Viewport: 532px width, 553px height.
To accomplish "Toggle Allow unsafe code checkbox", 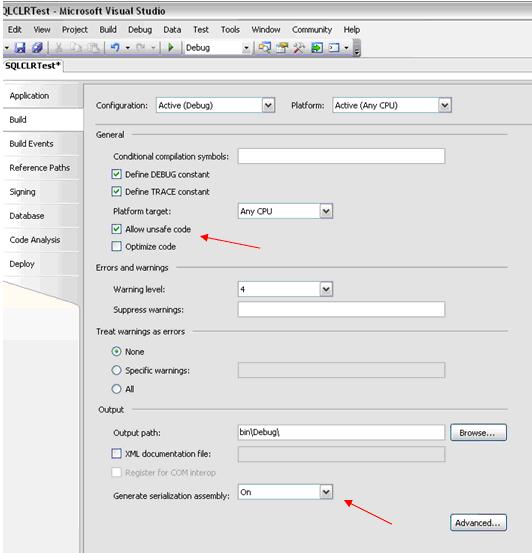I will tap(116, 229).
